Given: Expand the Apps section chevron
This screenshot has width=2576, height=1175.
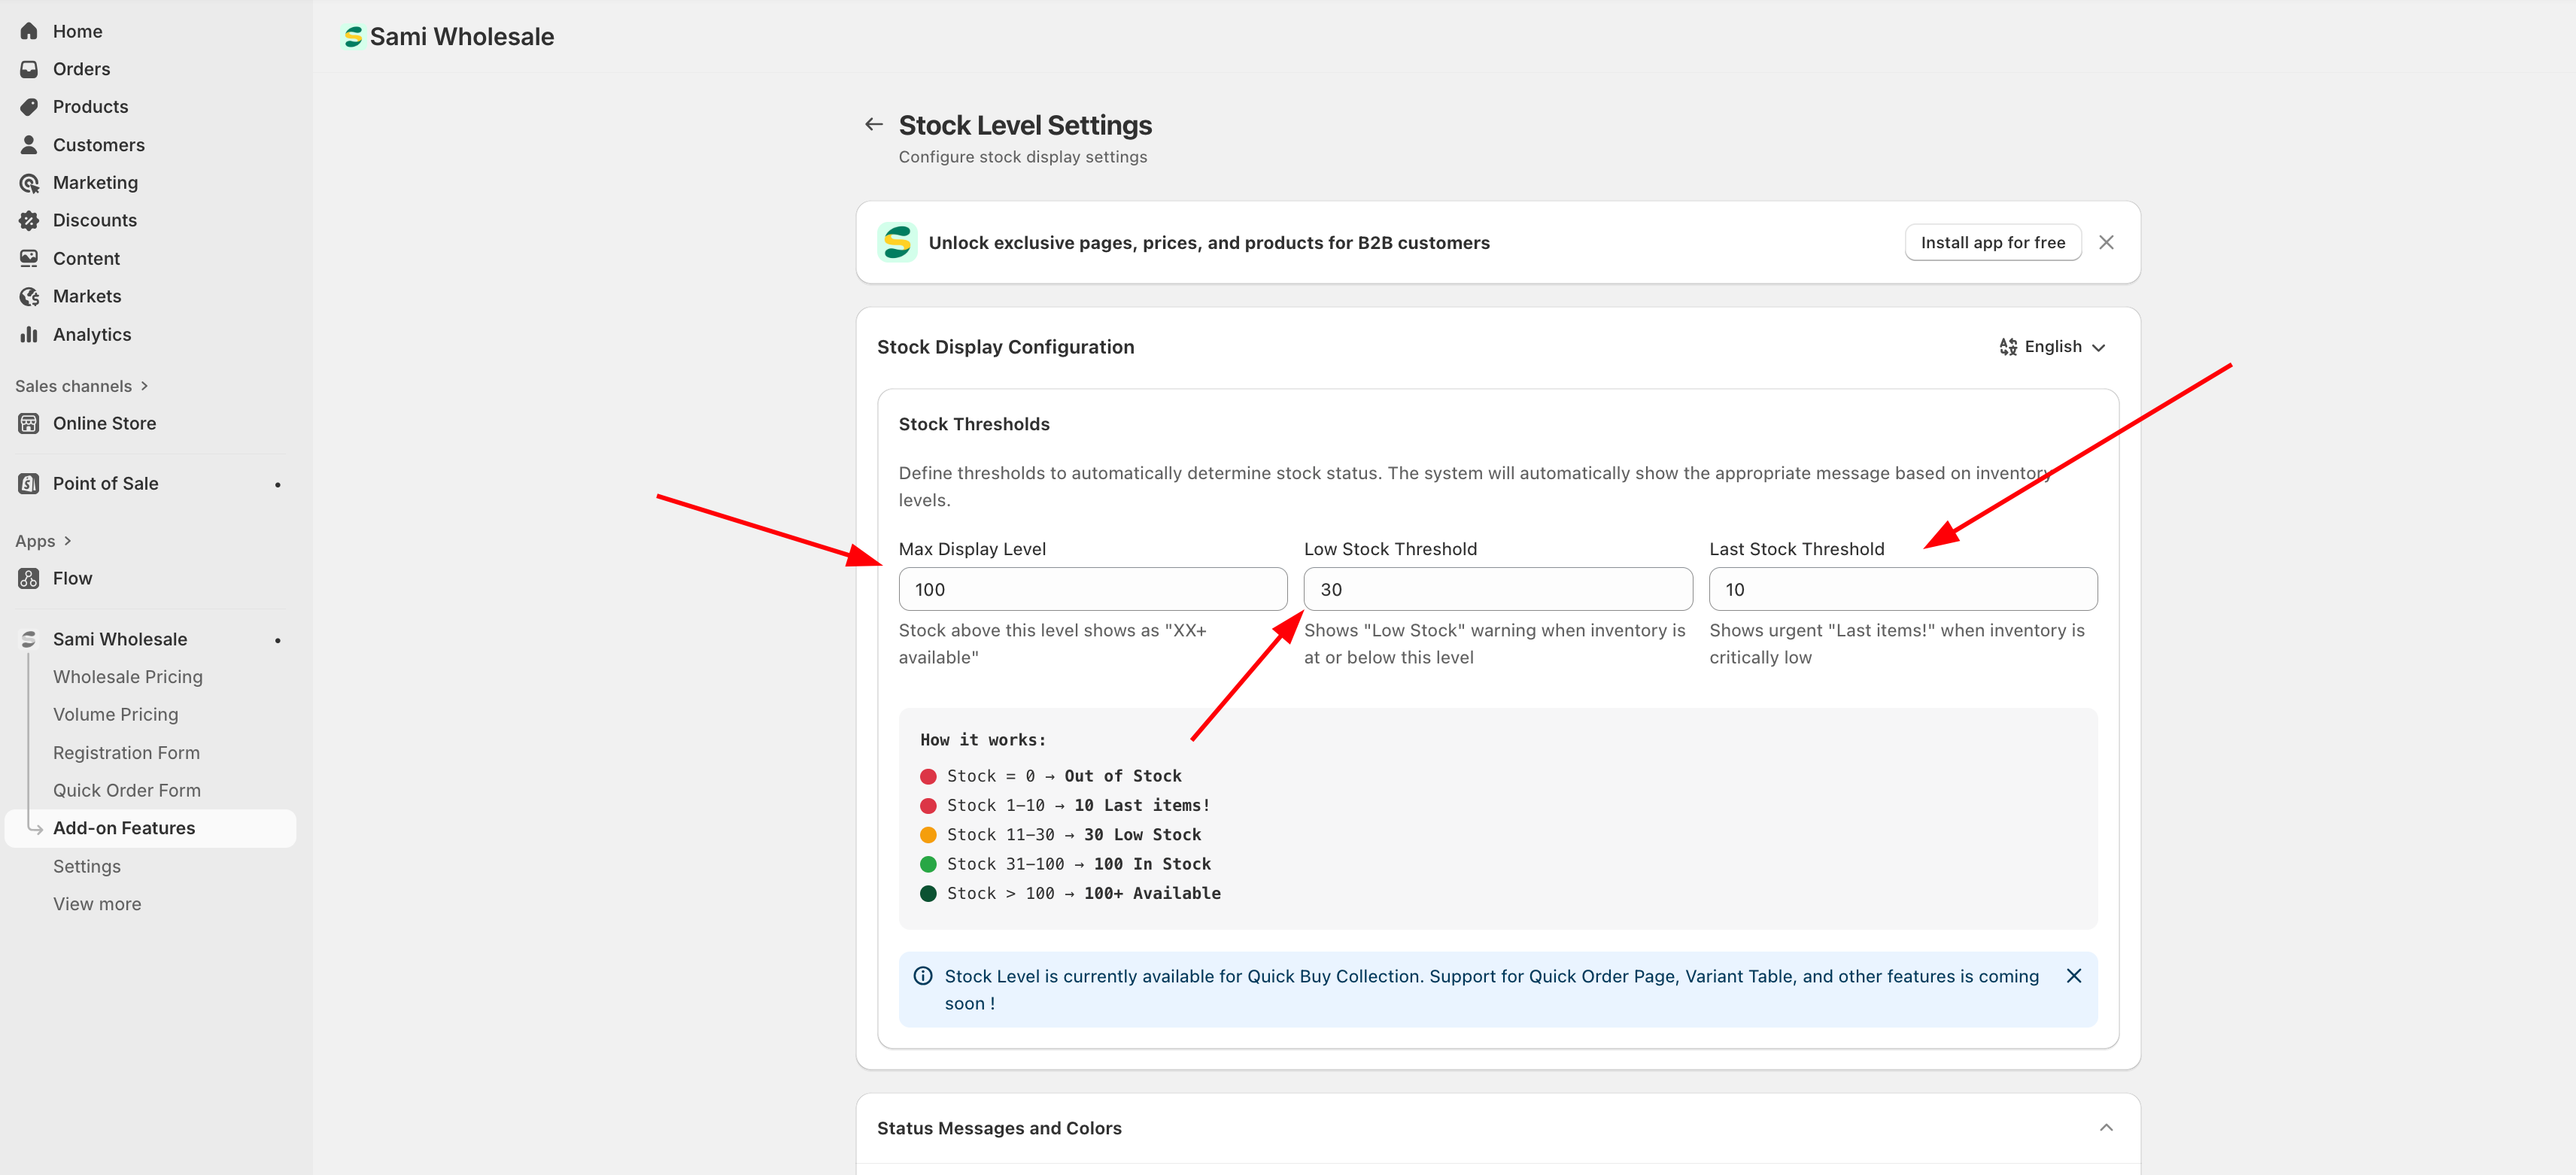Looking at the screenshot, I should tap(67, 541).
